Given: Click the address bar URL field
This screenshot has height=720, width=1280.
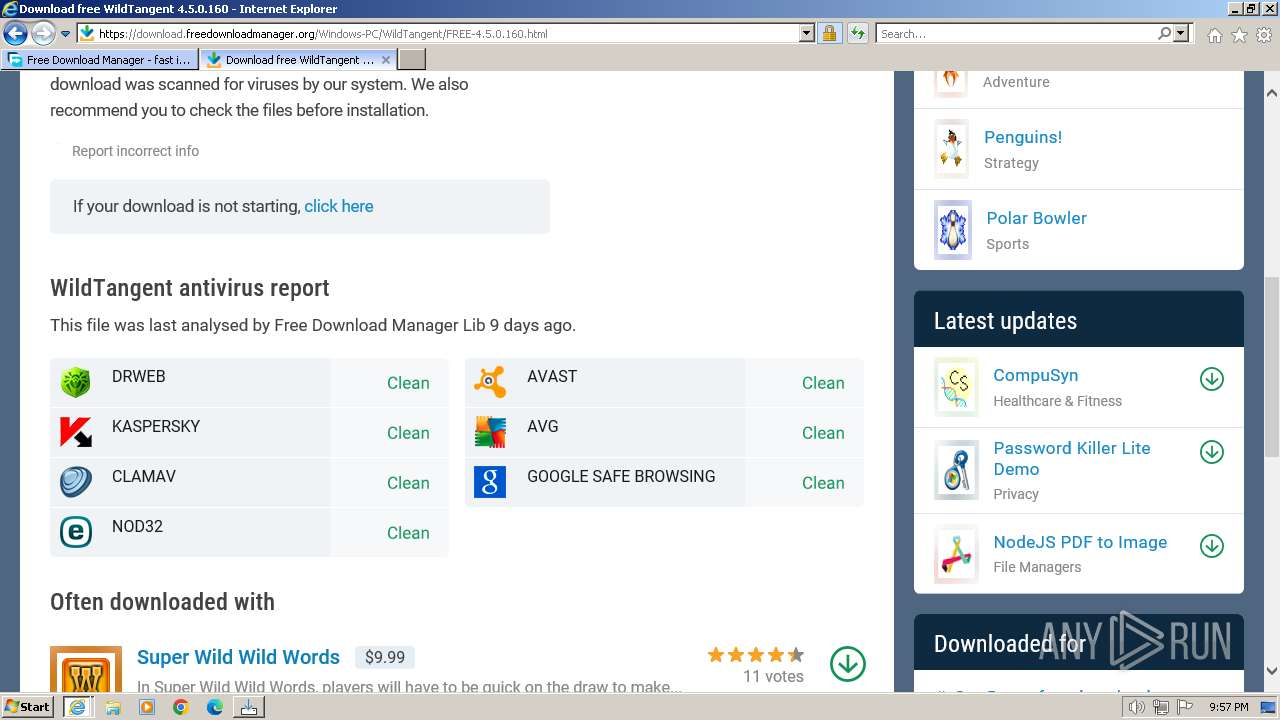Looking at the screenshot, I should pyautogui.click(x=447, y=33).
